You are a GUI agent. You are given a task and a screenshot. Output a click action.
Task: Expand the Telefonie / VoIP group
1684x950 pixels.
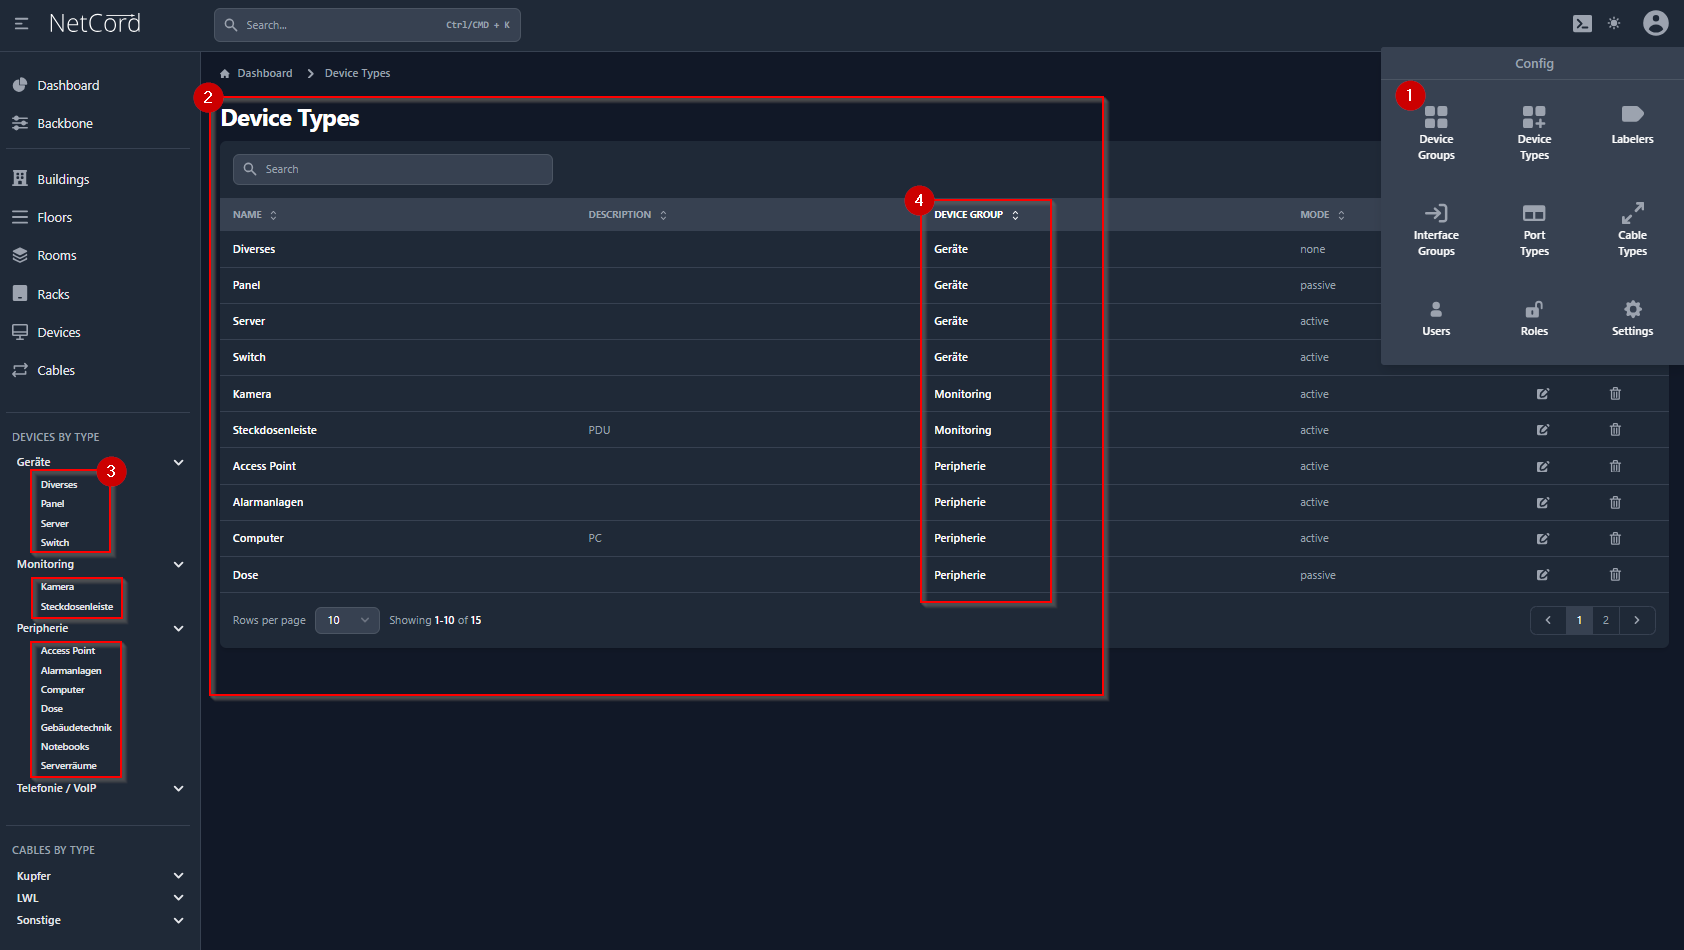178,788
